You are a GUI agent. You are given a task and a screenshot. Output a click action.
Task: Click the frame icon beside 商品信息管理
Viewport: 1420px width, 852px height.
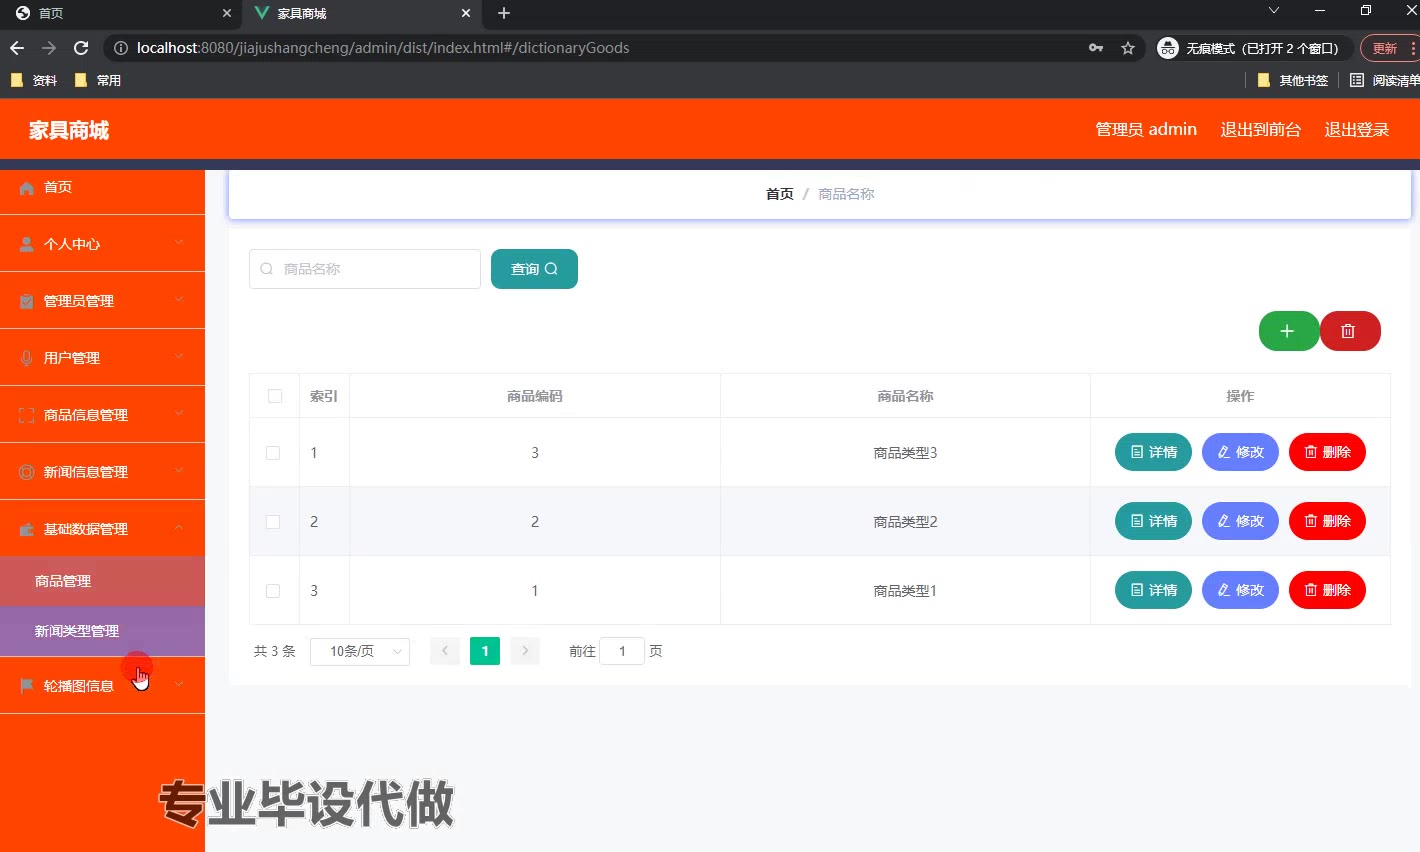click(x=27, y=415)
